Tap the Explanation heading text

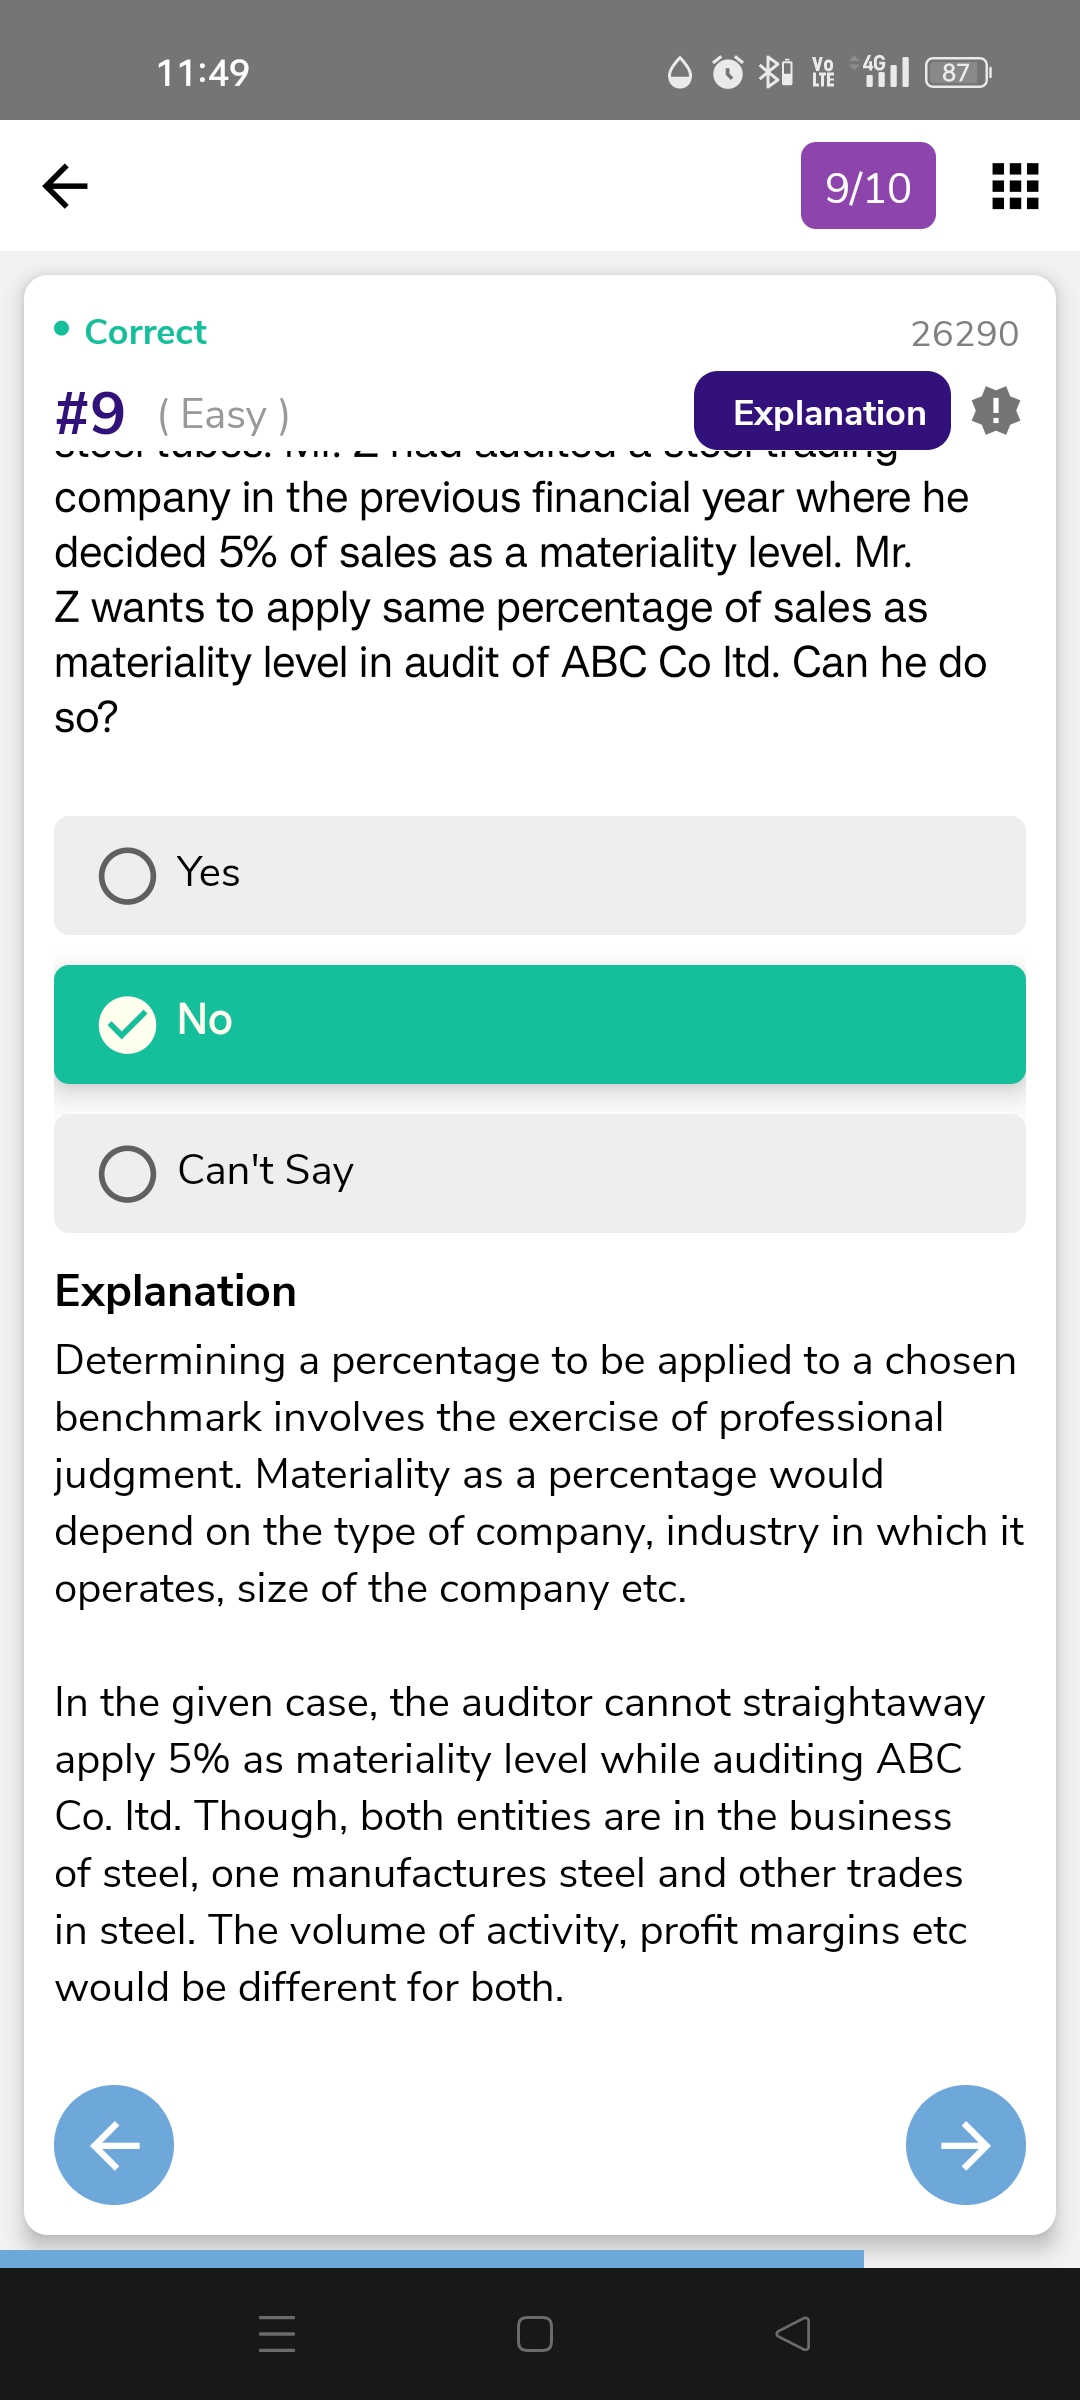coord(176,1291)
